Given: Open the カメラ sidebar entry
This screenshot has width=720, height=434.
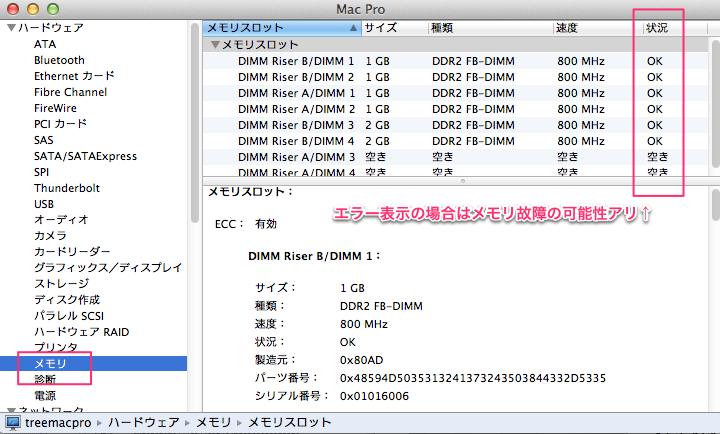Looking at the screenshot, I should click(50, 236).
